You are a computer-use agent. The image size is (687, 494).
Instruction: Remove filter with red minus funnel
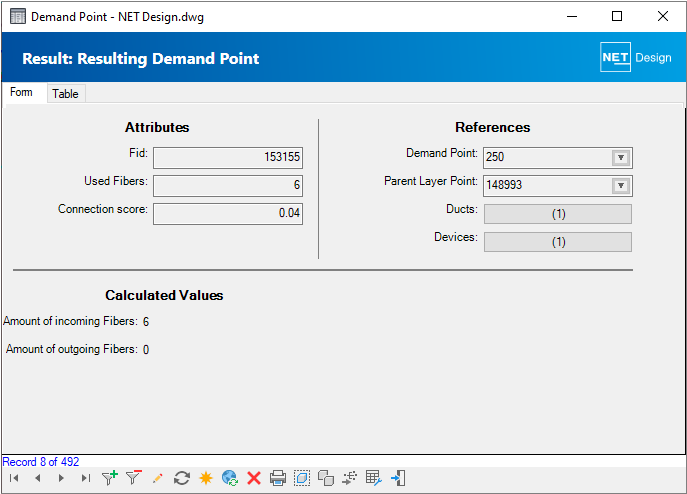click(133, 479)
